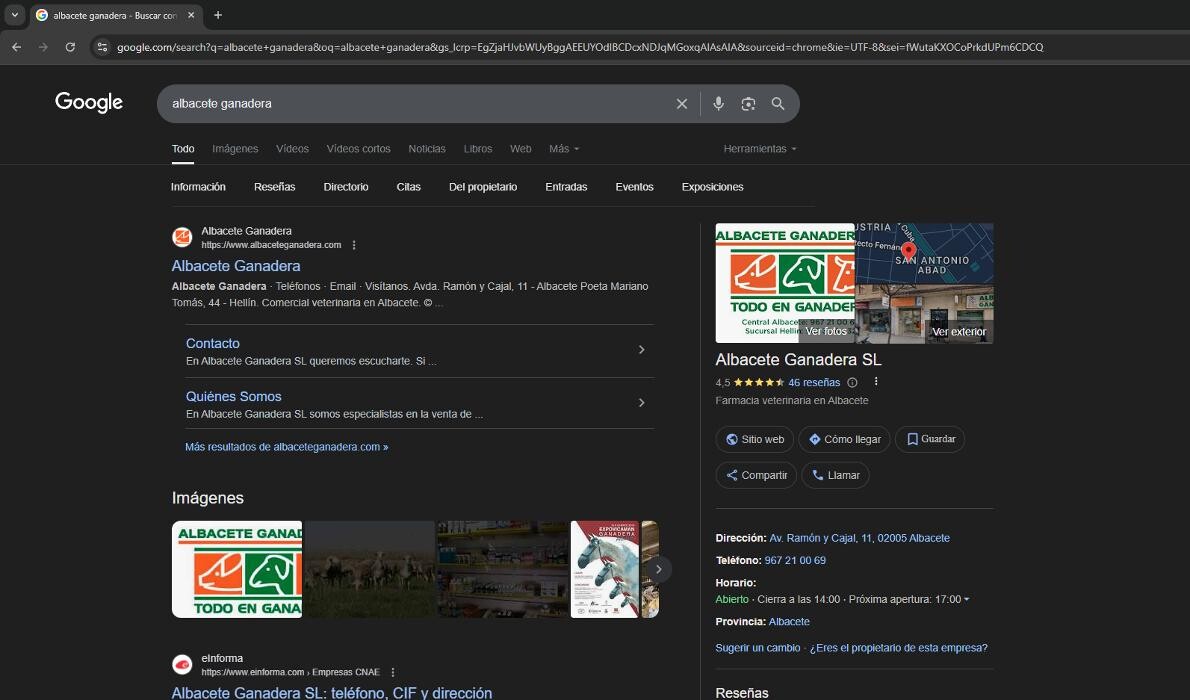Start voice search with microphone icon

pyautogui.click(x=718, y=104)
